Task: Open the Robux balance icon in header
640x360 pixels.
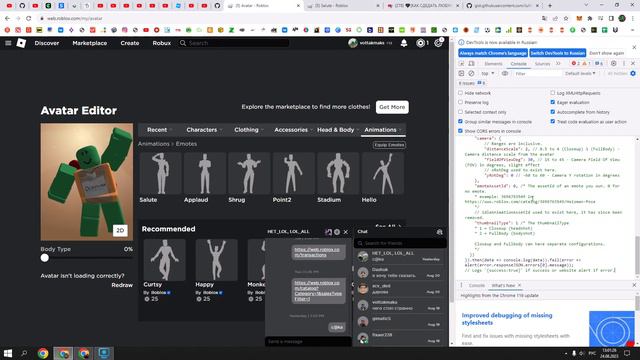Action: coord(420,43)
